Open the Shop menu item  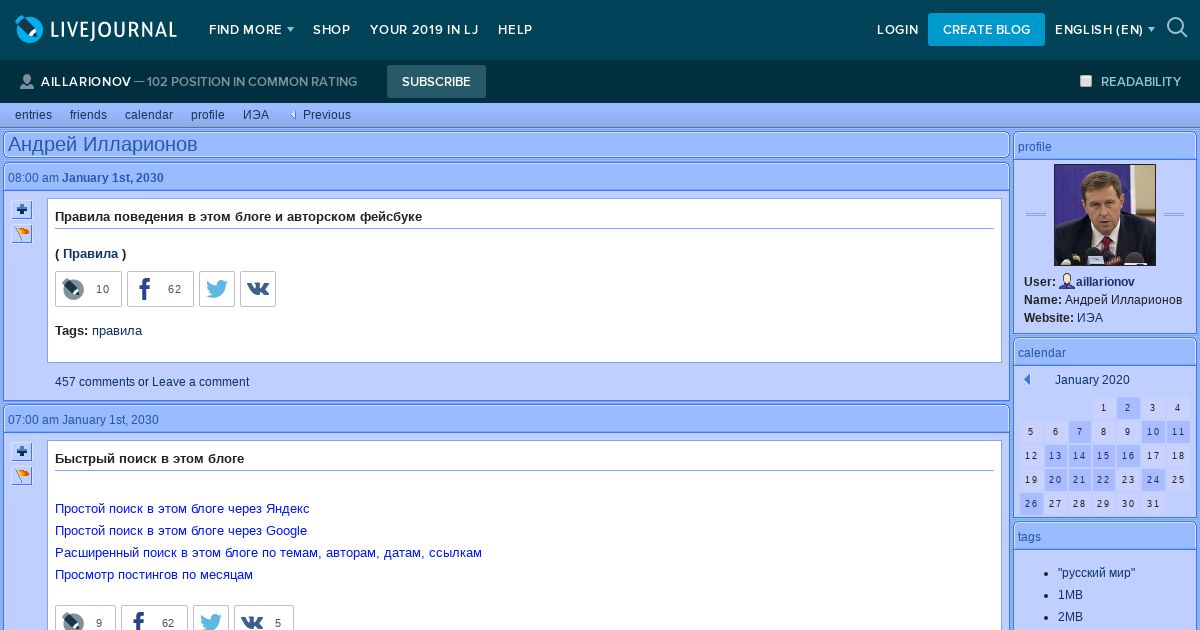(331, 30)
